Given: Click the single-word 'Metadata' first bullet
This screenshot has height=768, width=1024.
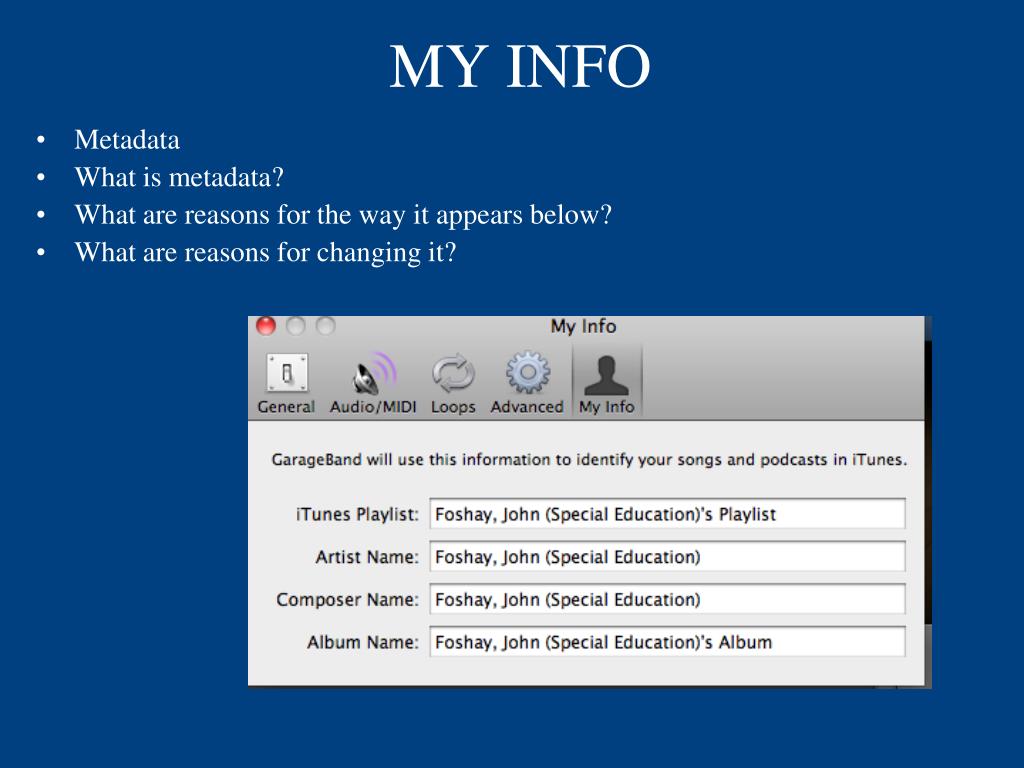Looking at the screenshot, I should (x=127, y=140).
